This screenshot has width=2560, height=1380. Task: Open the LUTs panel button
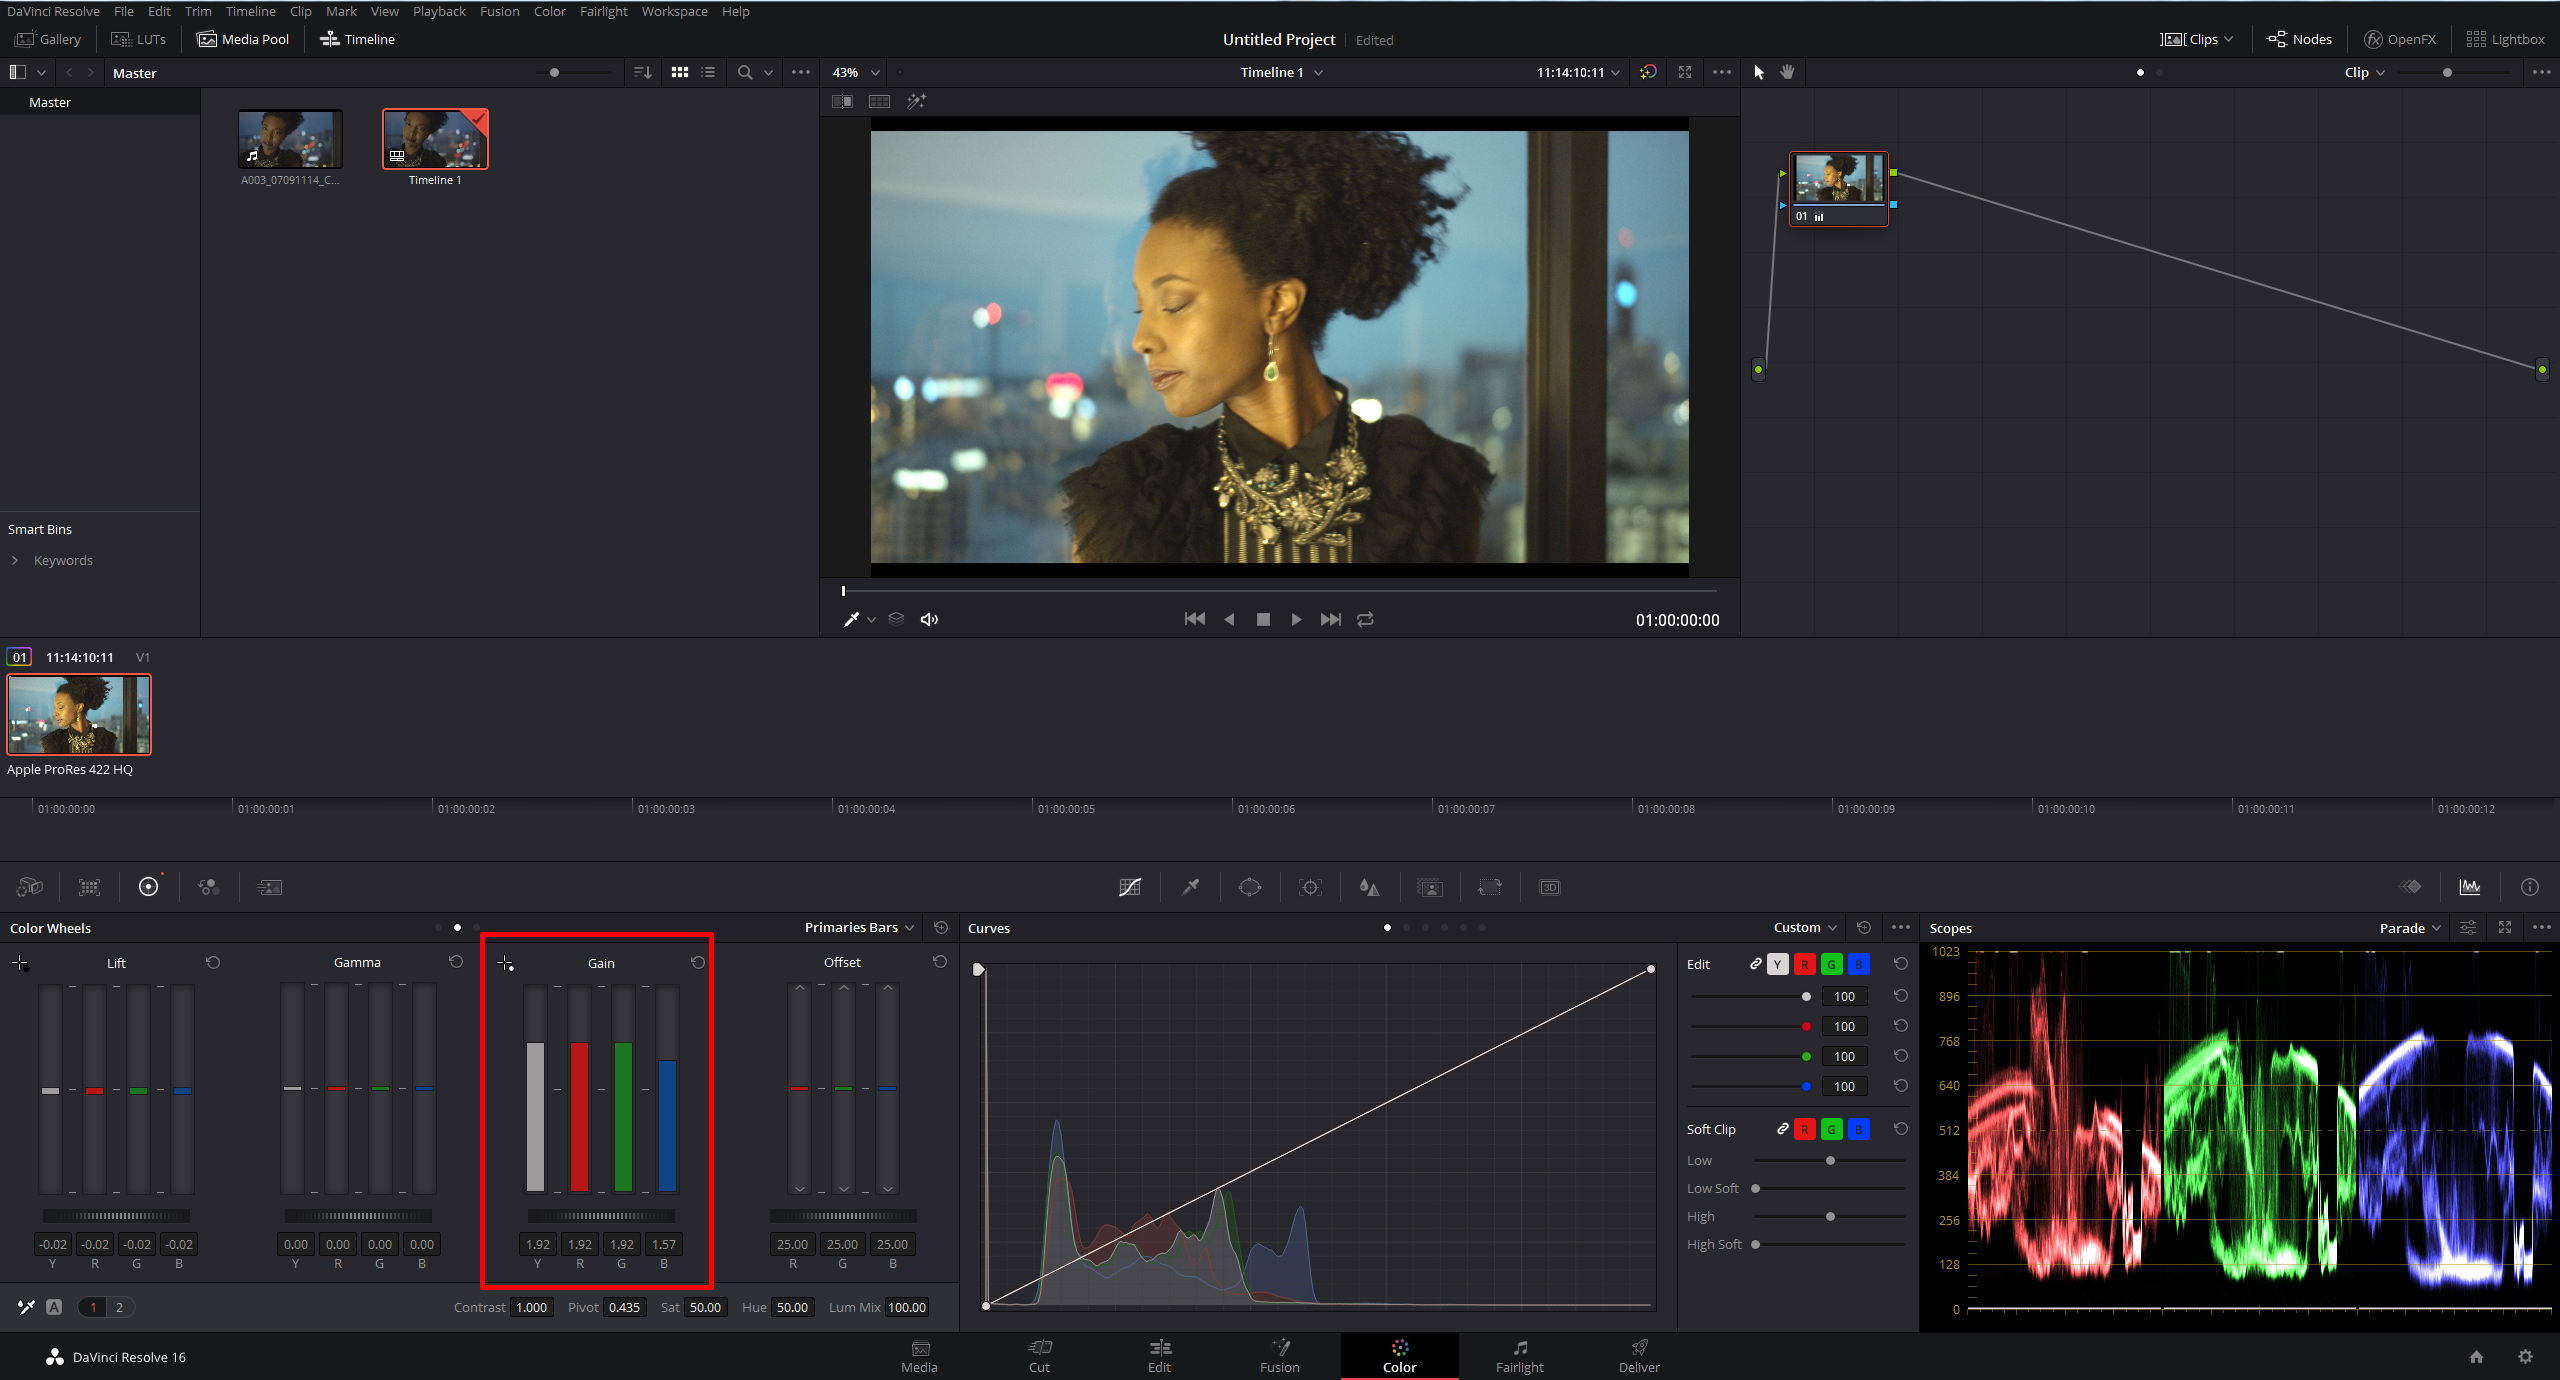point(139,39)
